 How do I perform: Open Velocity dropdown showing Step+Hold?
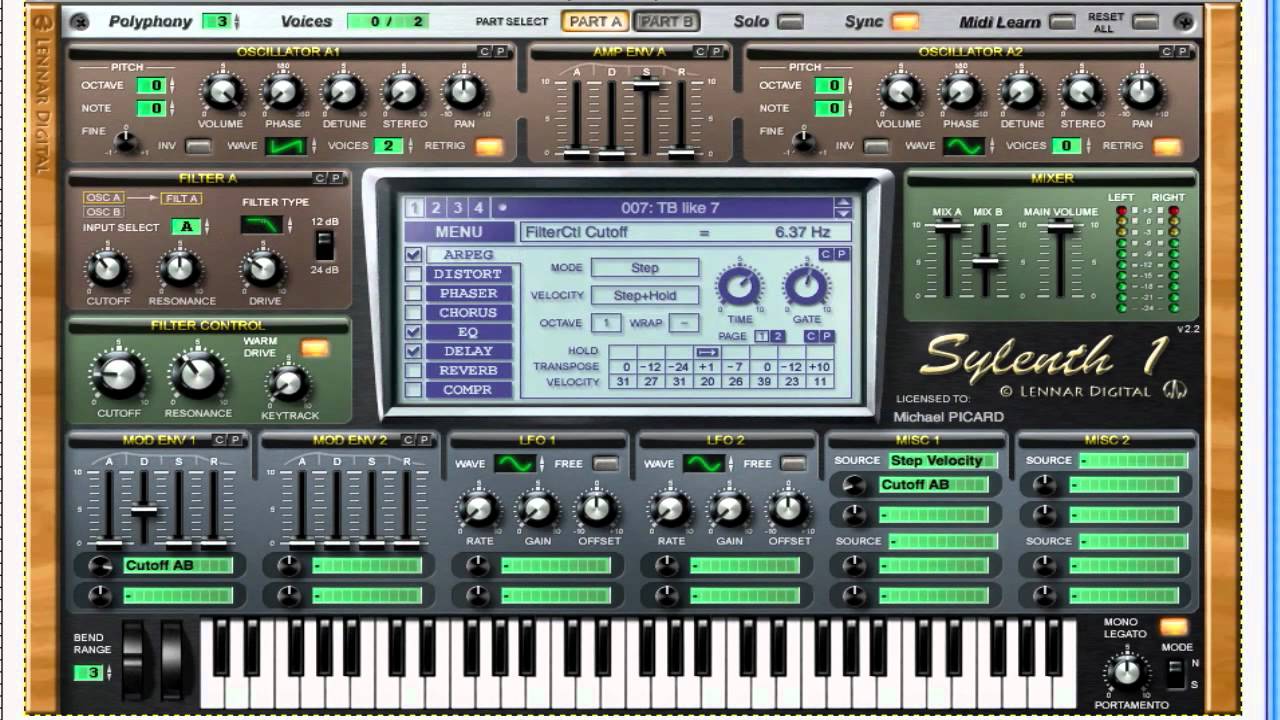(x=645, y=295)
